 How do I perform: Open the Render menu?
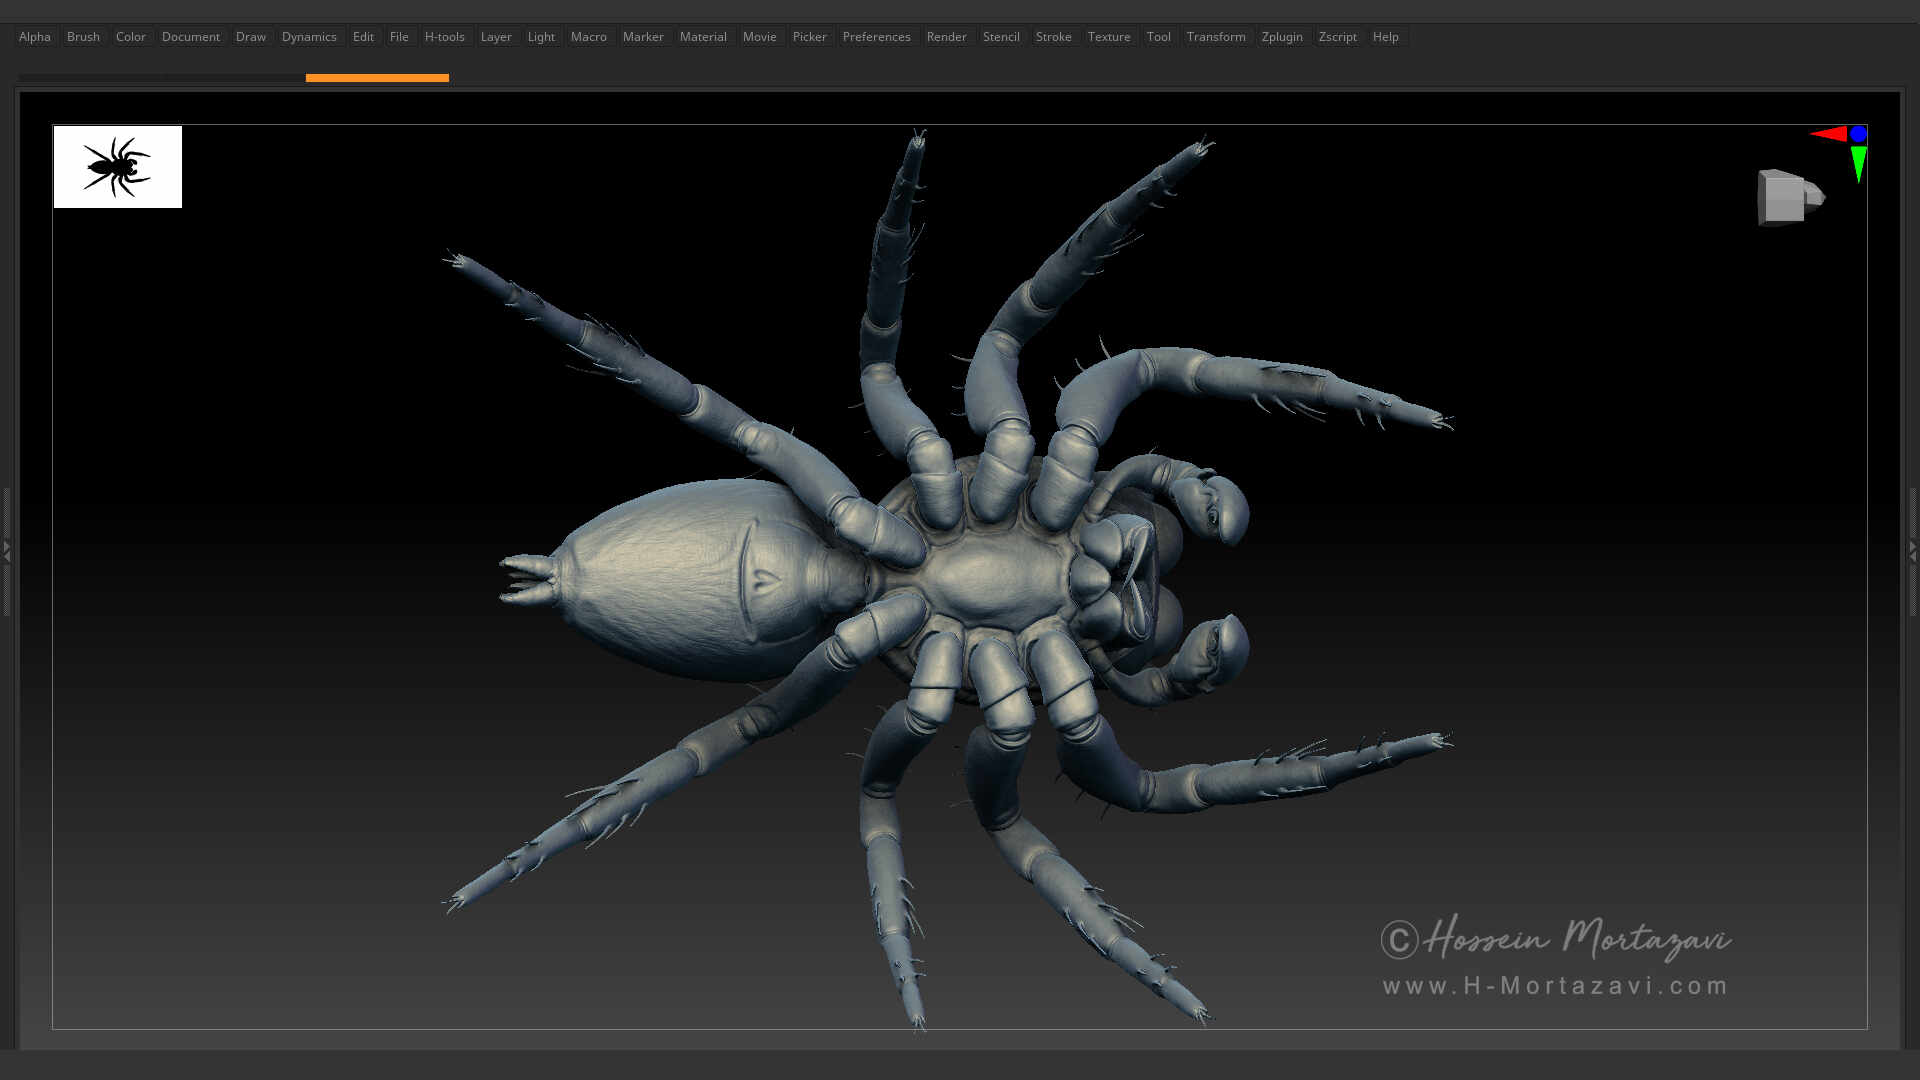(946, 36)
